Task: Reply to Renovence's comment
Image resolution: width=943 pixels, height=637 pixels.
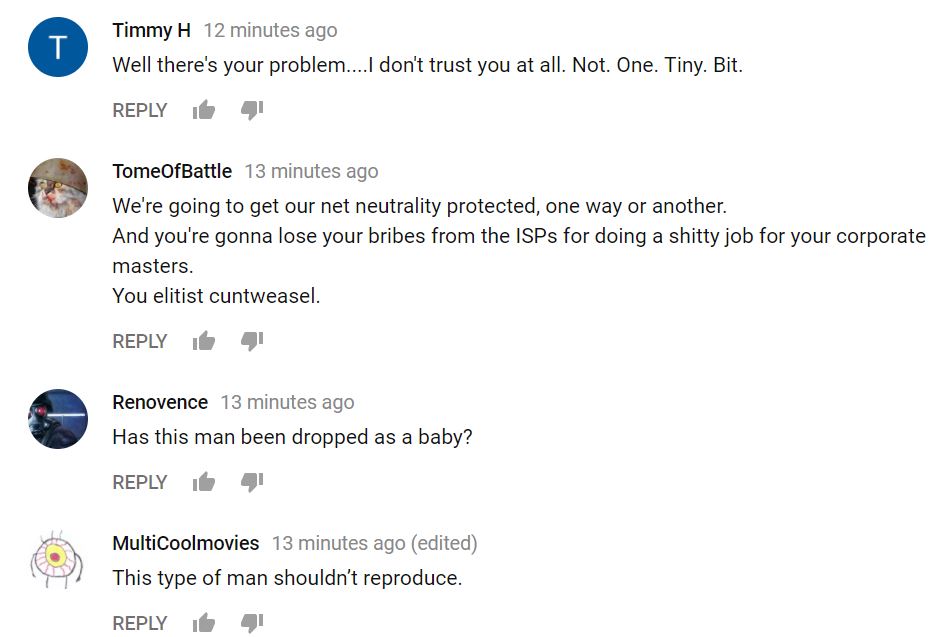Action: (140, 482)
